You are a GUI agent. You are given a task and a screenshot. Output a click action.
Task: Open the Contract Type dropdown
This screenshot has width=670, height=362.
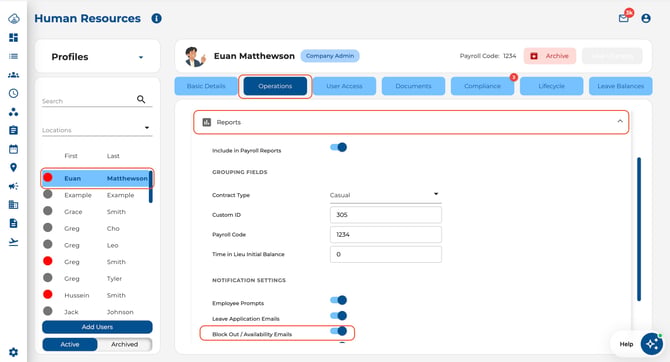(x=385, y=195)
